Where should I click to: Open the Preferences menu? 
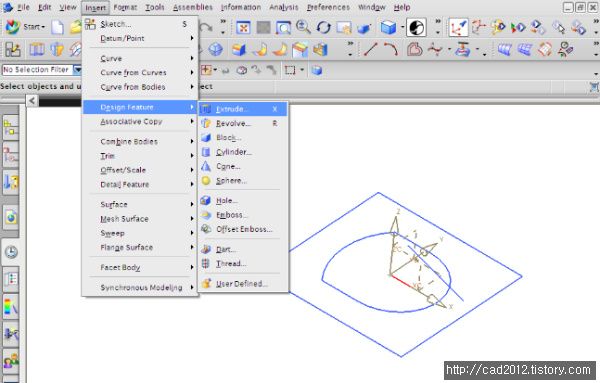[328, 7]
